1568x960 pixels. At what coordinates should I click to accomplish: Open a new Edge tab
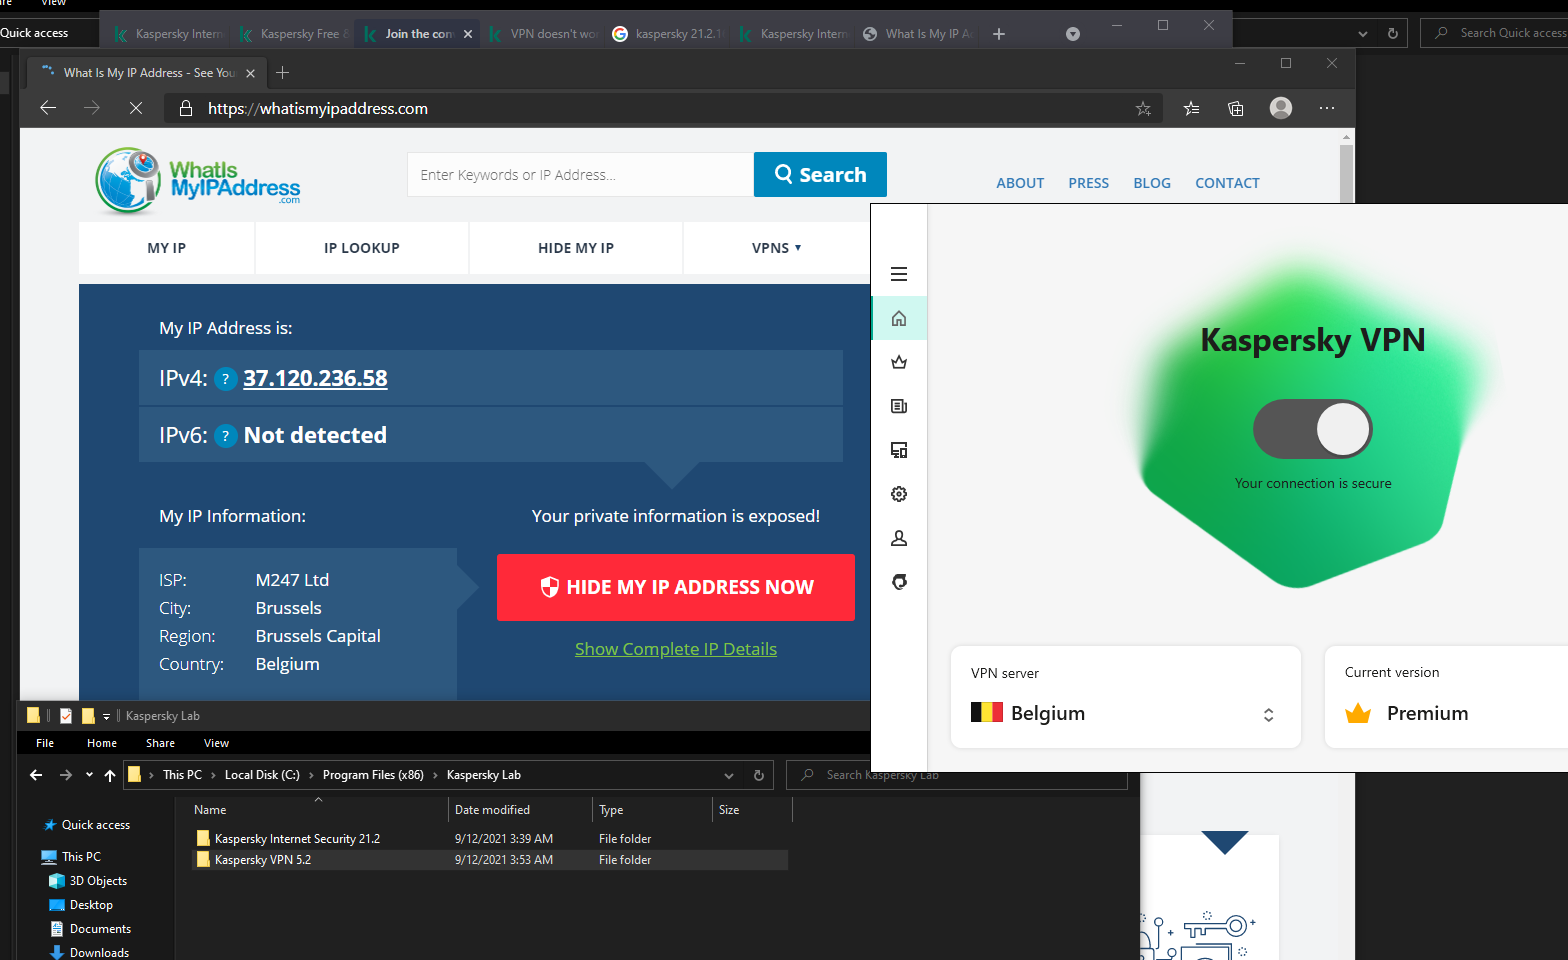pos(282,72)
